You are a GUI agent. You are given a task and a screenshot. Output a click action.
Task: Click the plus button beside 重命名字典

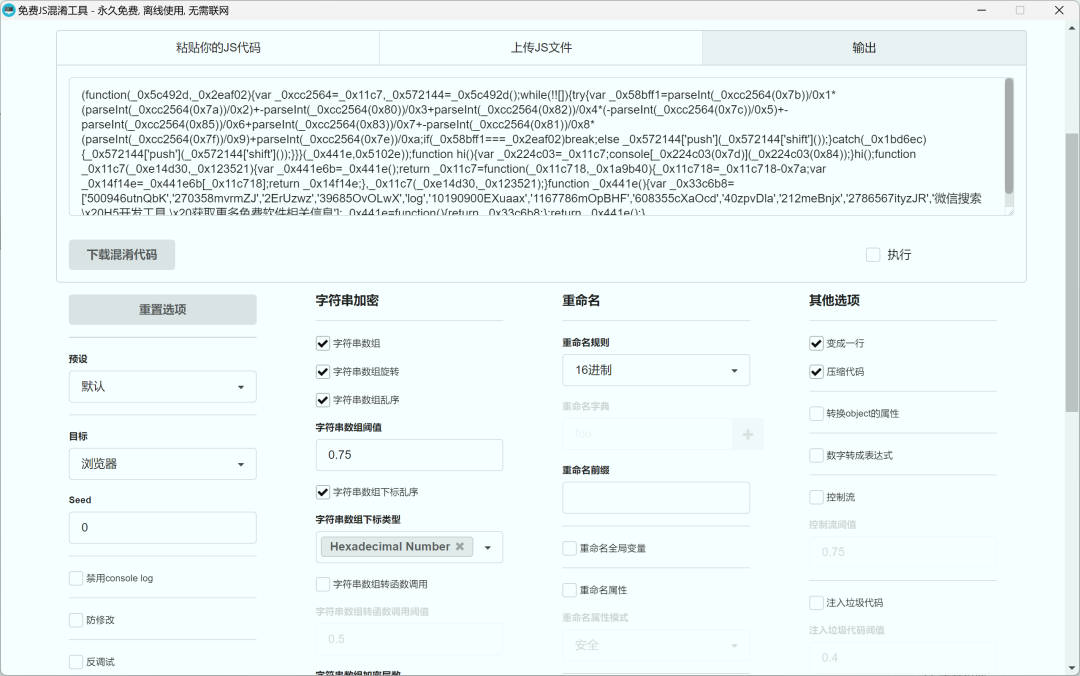pyautogui.click(x=748, y=434)
